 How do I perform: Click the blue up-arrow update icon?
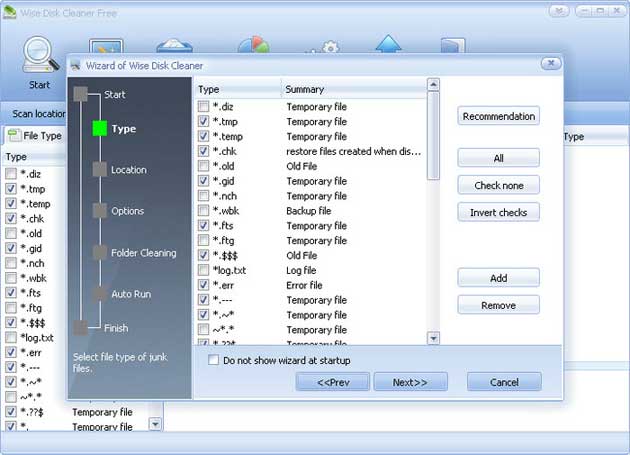[388, 44]
